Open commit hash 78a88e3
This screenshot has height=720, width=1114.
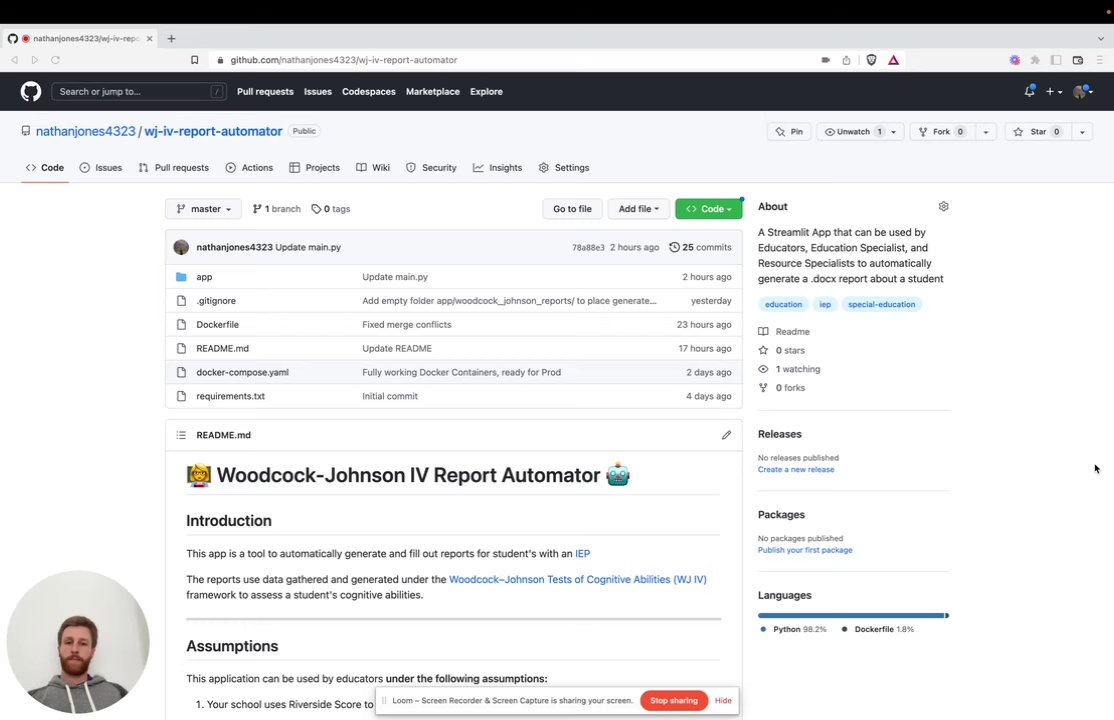point(588,247)
